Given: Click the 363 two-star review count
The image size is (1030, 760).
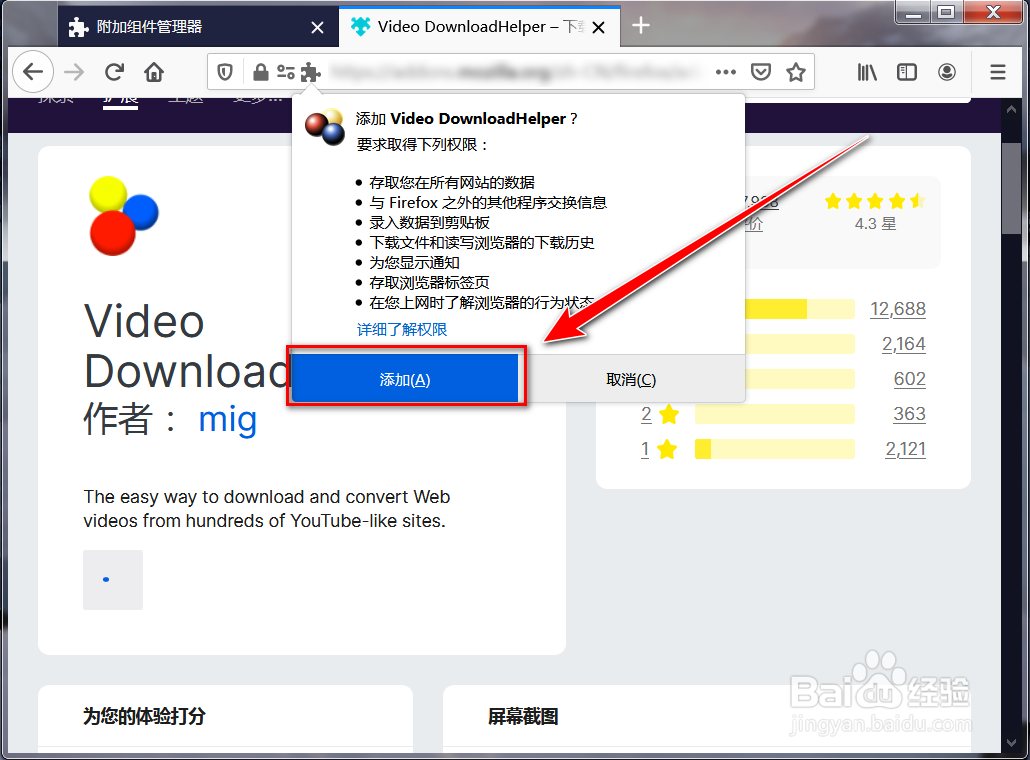Looking at the screenshot, I should (910, 414).
